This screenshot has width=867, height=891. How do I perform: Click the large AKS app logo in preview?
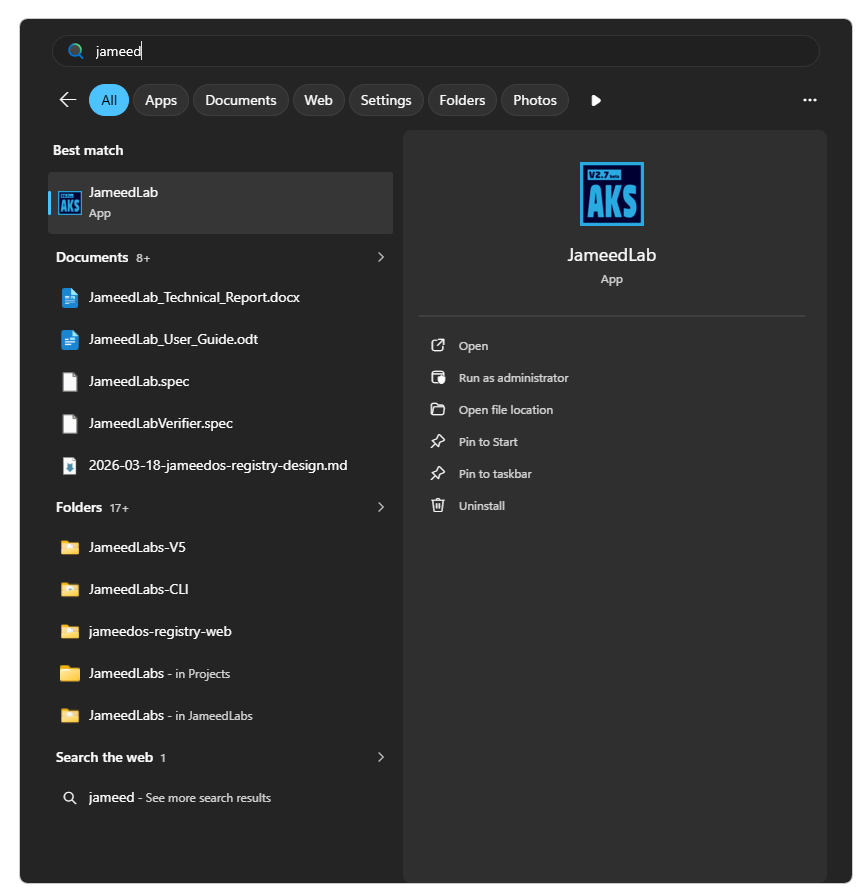pos(611,194)
